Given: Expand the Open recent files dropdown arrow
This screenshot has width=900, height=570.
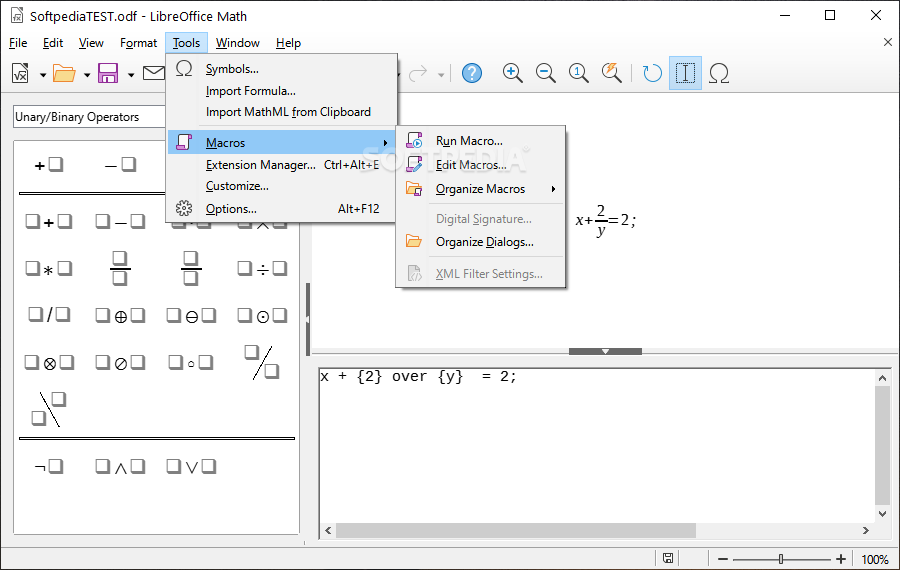Looking at the screenshot, I should 87,75.
